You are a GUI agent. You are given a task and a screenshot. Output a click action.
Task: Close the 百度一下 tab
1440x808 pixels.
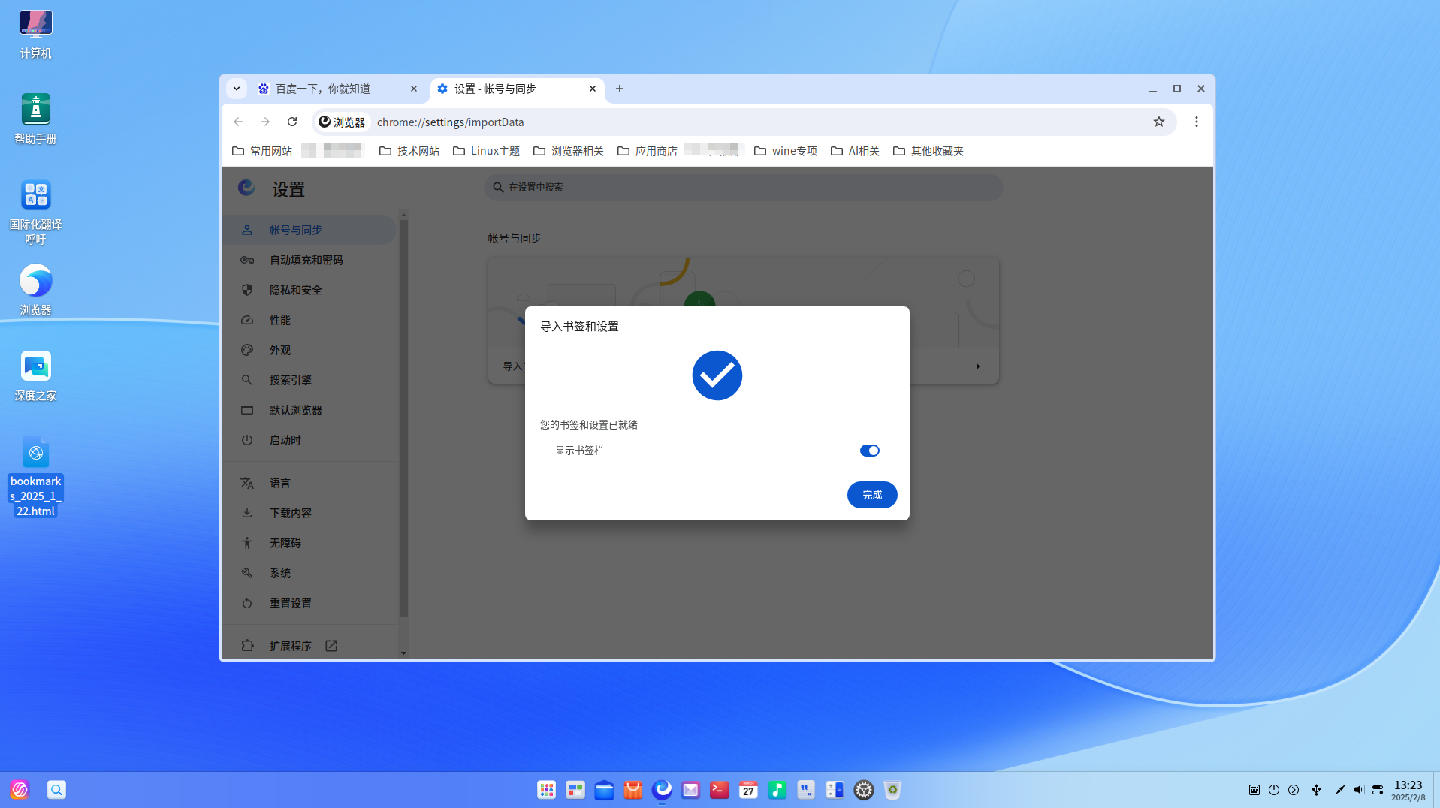click(414, 89)
